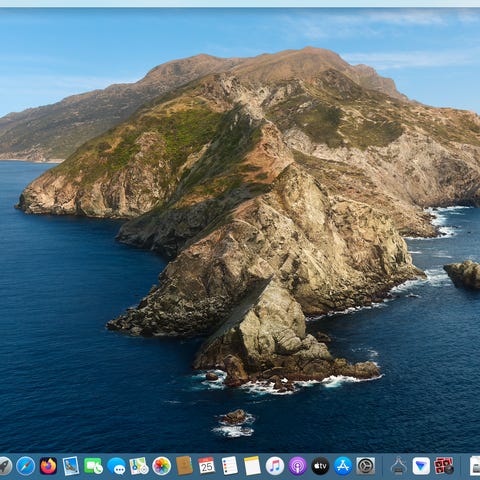Open the Mail stamp icon
480x480 pixels.
[x=71, y=466]
